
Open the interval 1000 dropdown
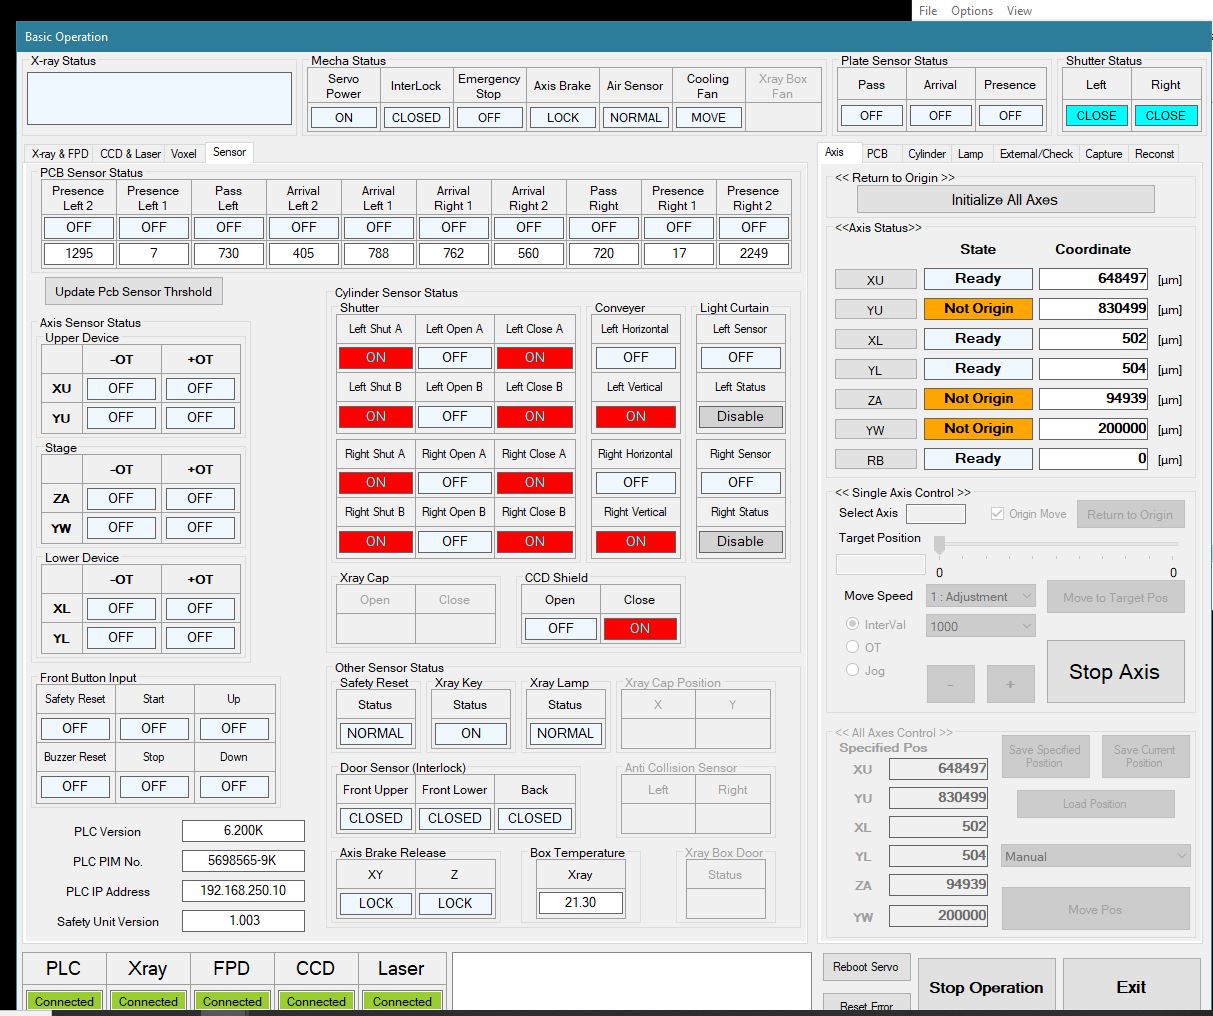[x=981, y=626]
